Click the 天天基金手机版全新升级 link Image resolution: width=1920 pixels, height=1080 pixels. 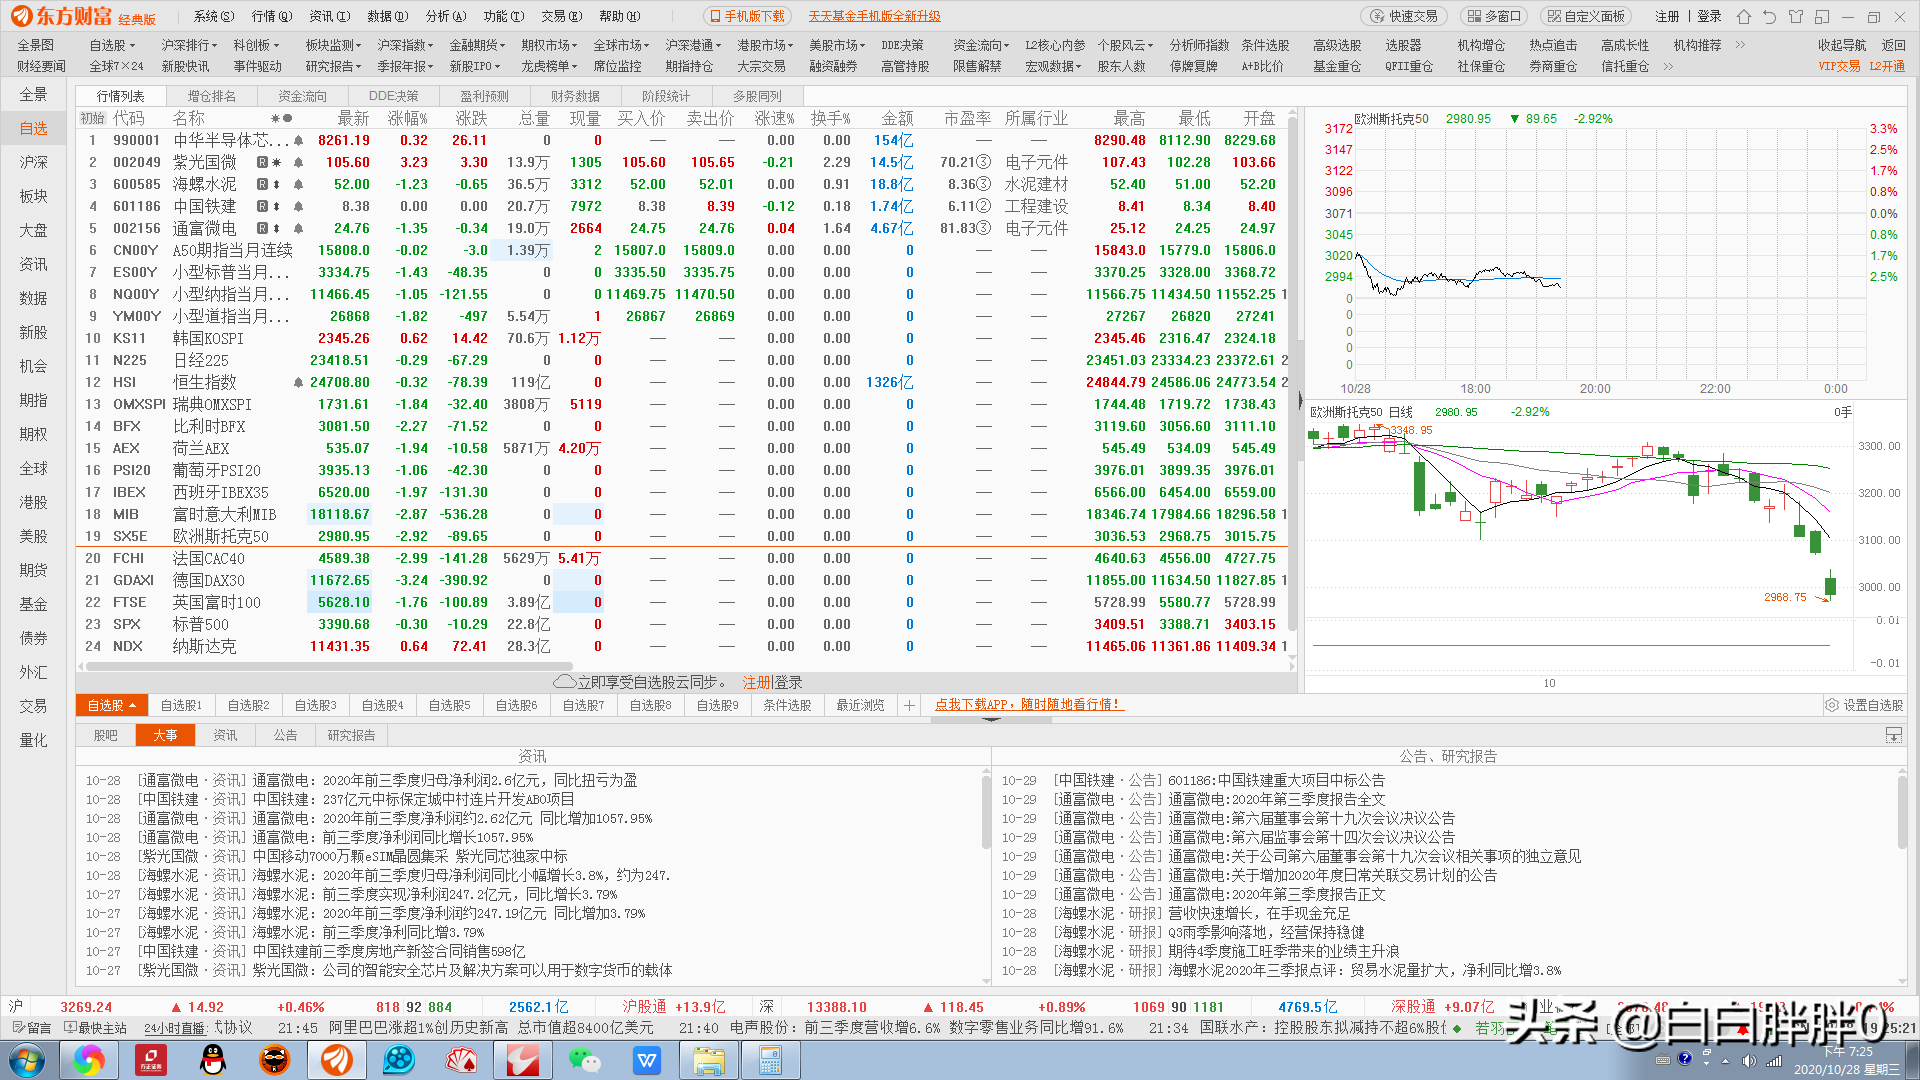click(874, 16)
